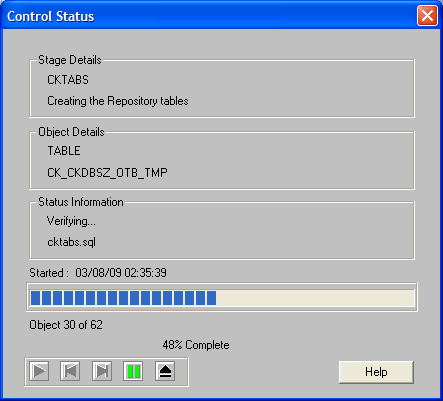The width and height of the screenshot is (443, 401).
Task: Open Help for Control Status
Action: 376,372
